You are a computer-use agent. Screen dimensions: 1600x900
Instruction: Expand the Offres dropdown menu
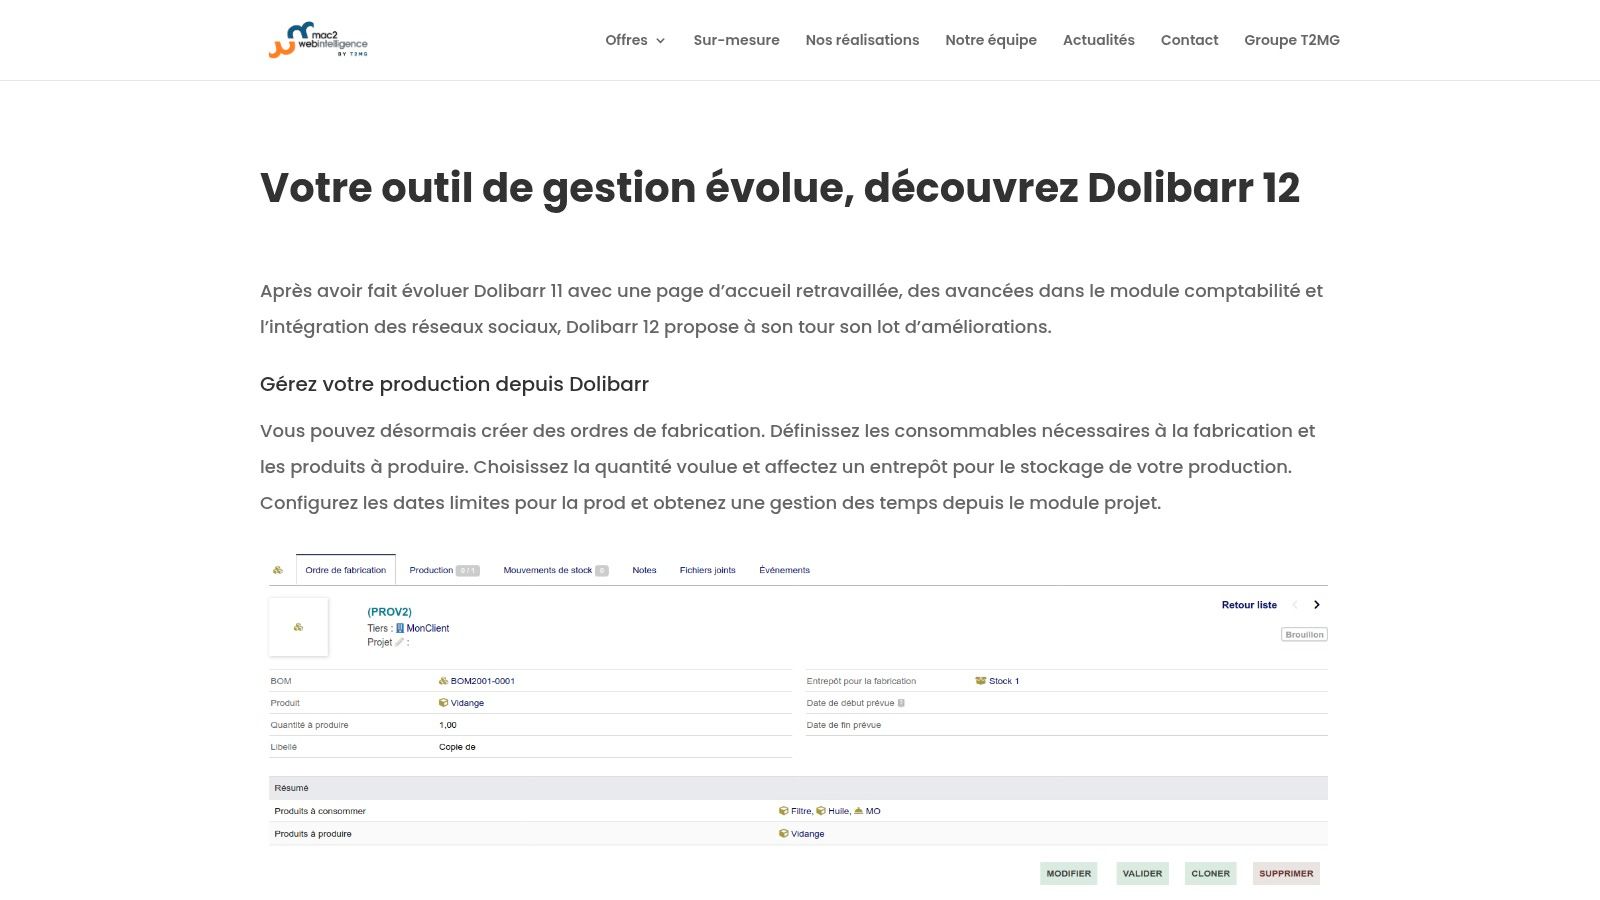click(635, 40)
